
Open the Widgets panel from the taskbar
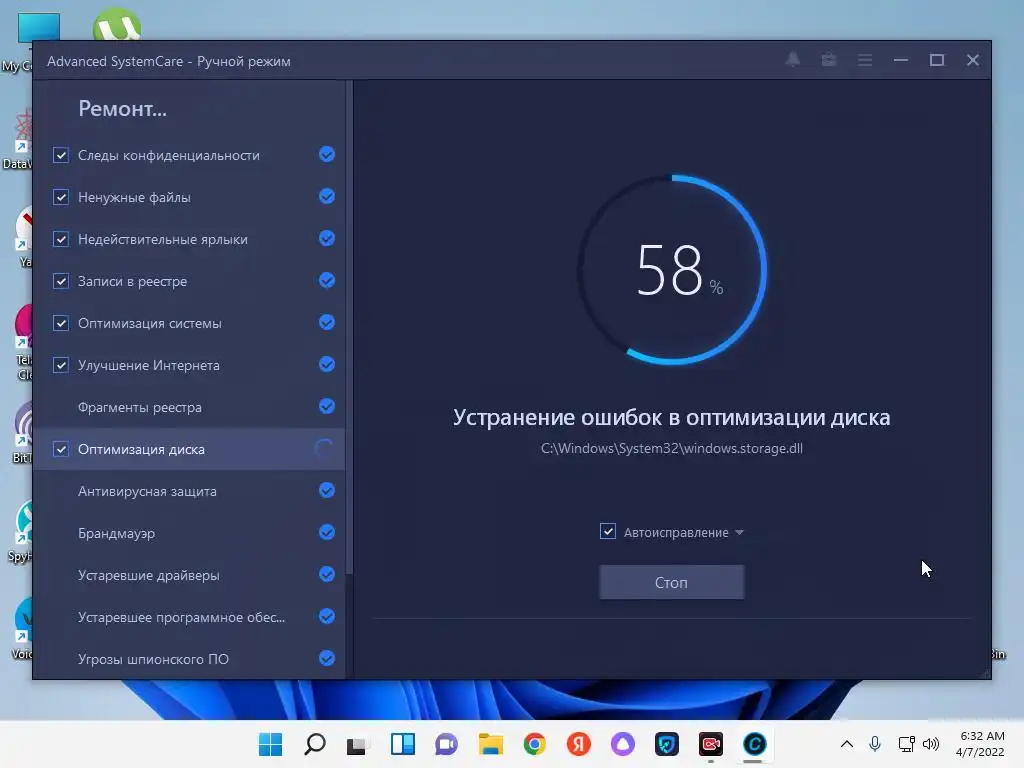(402, 744)
